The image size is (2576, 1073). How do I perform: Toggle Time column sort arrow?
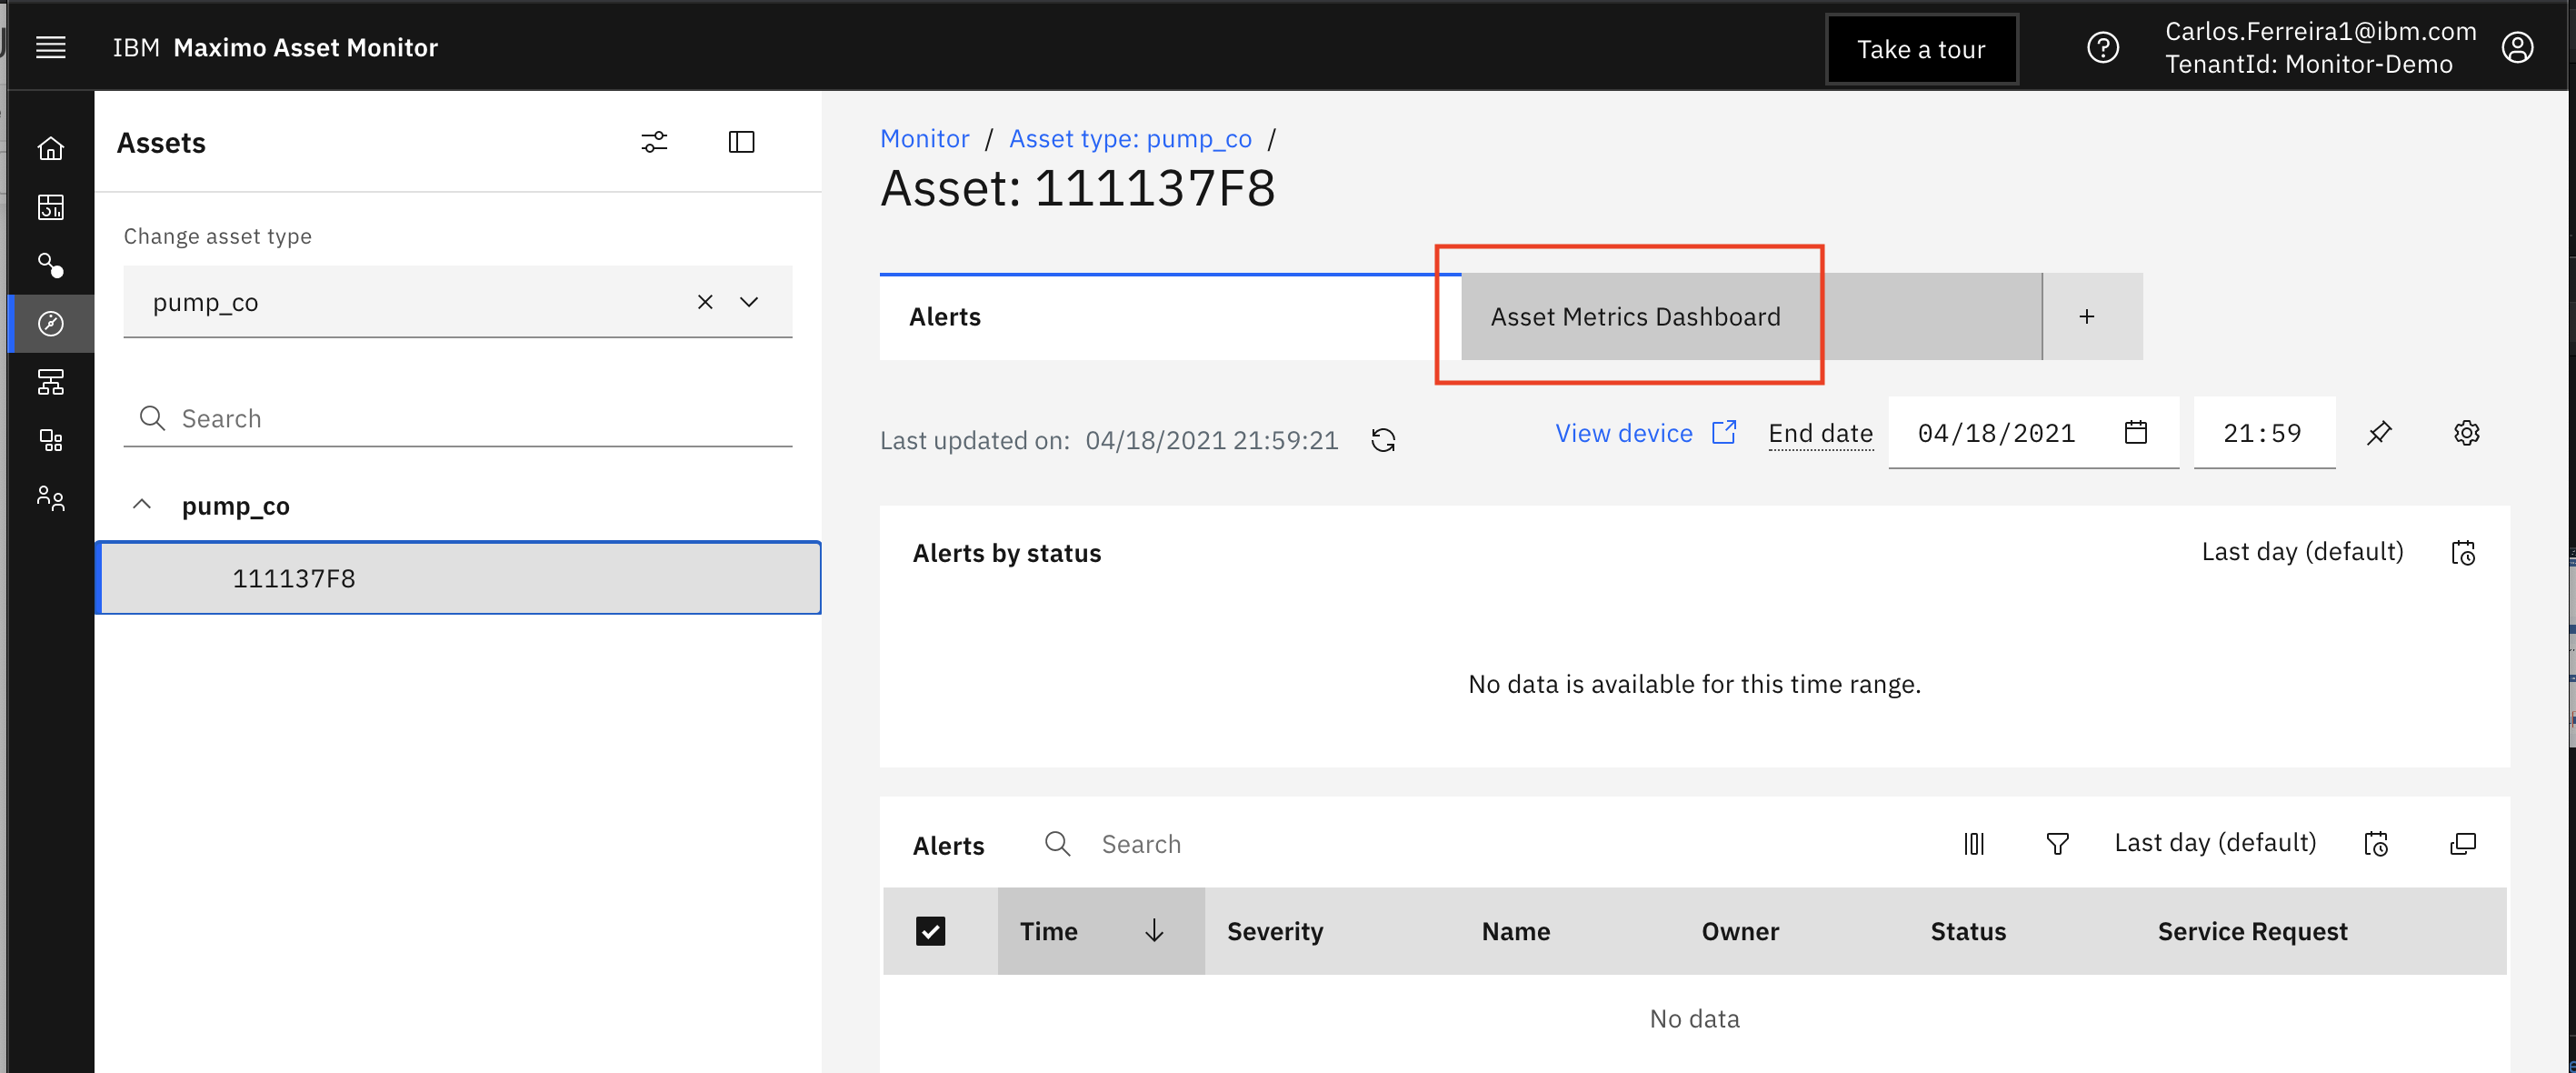tap(1154, 931)
